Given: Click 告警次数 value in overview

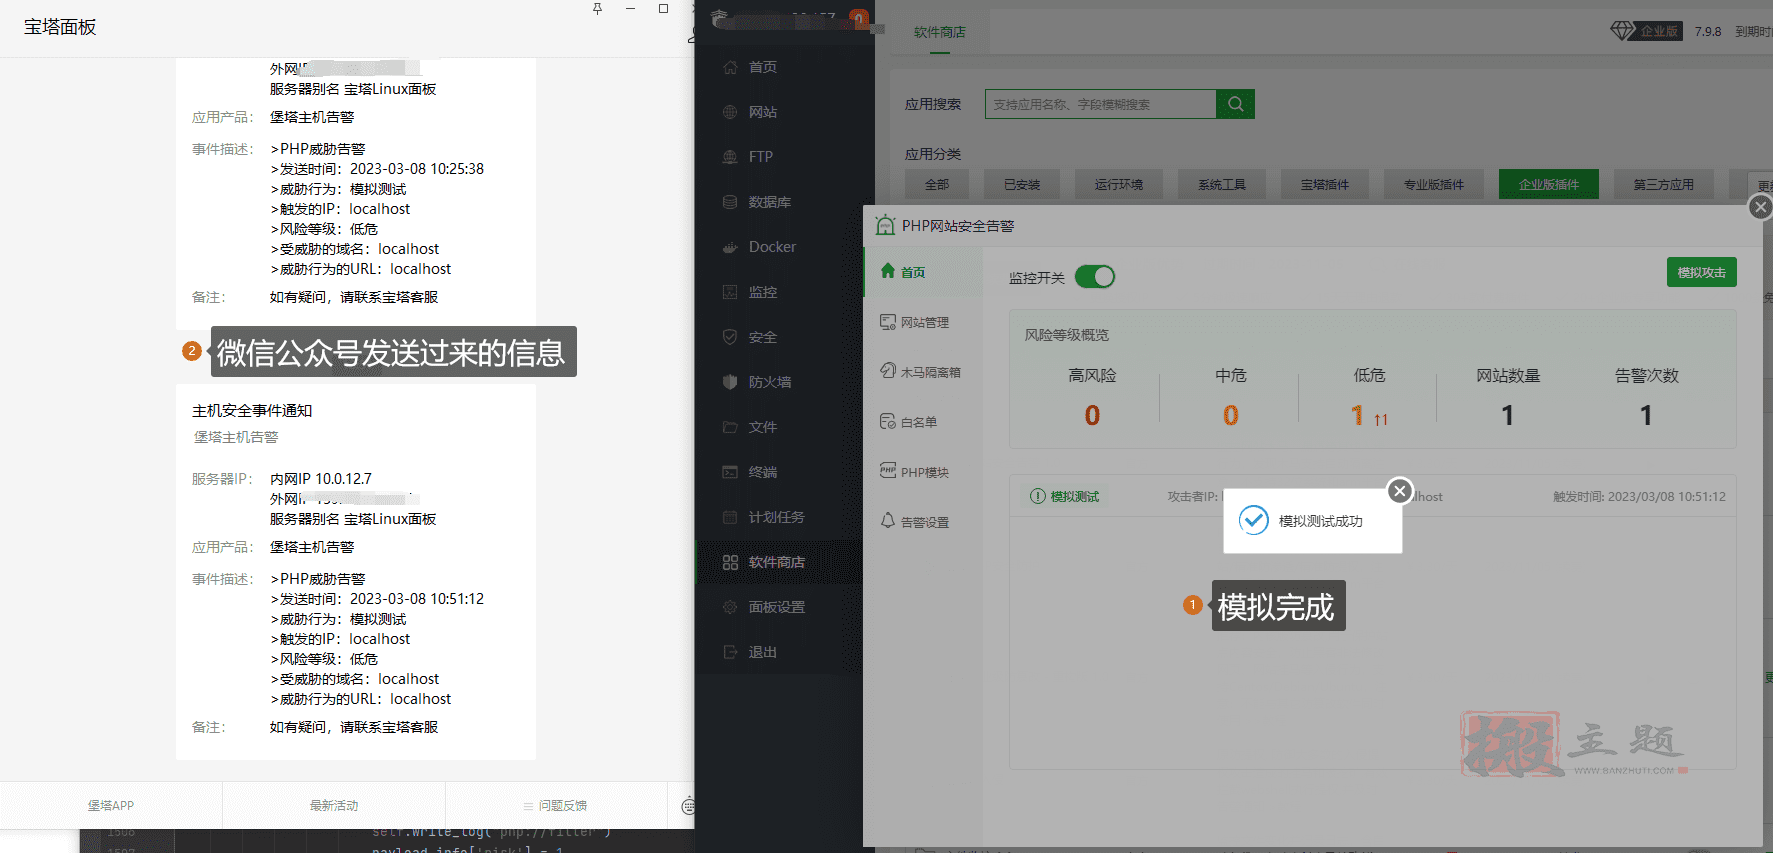Looking at the screenshot, I should (x=1646, y=415).
